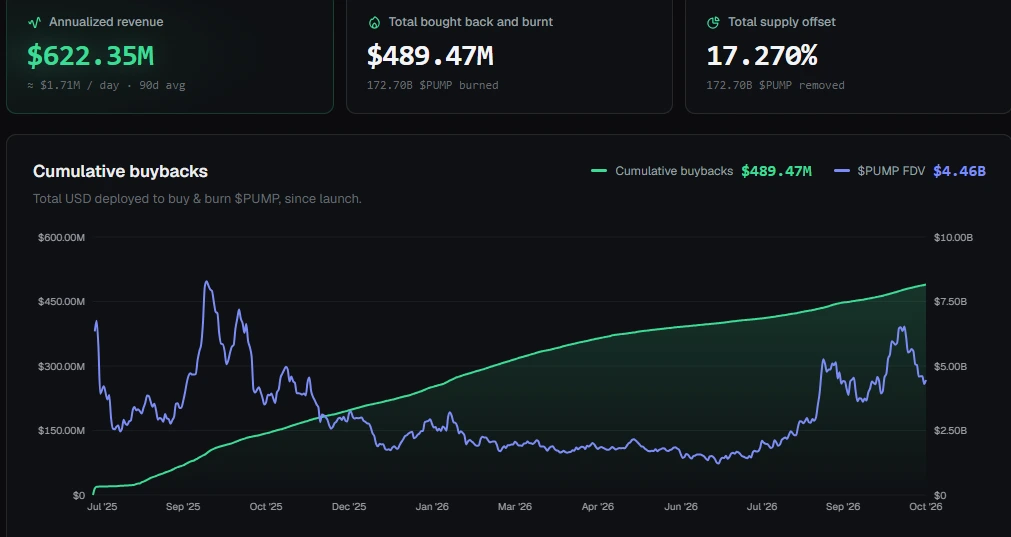Click the $7.50B right axis label
The height and width of the screenshot is (537, 1011).
click(x=950, y=302)
